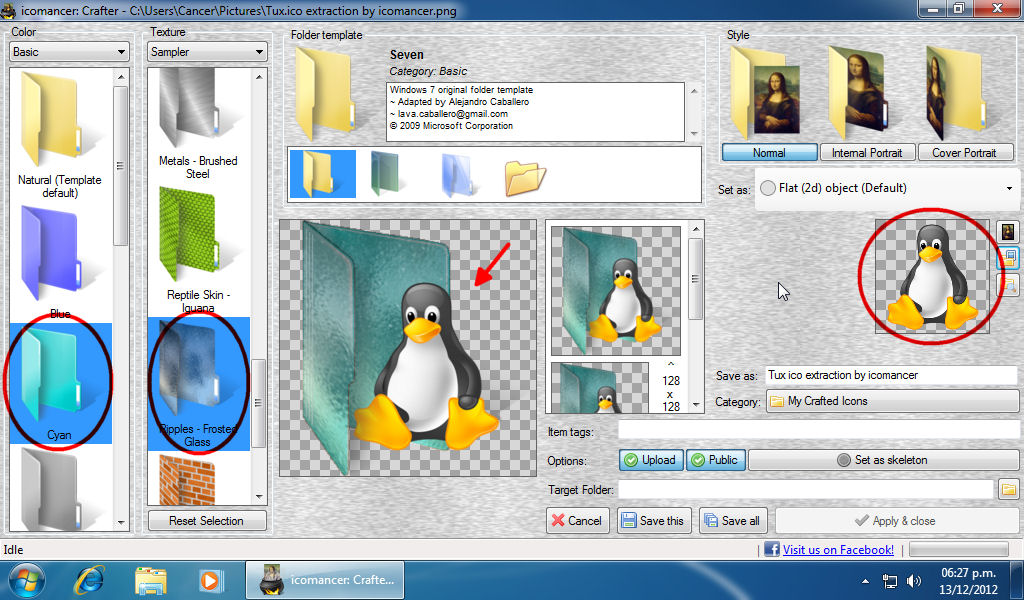Click the Save as name field

tap(891, 375)
